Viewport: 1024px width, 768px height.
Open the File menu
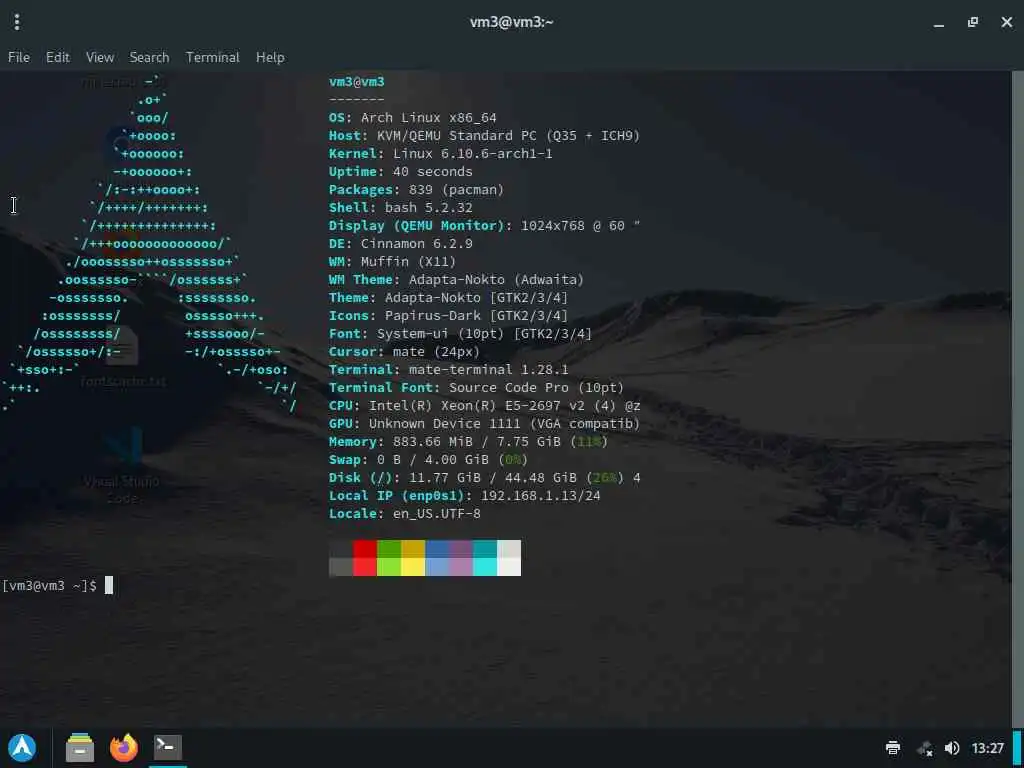(19, 57)
